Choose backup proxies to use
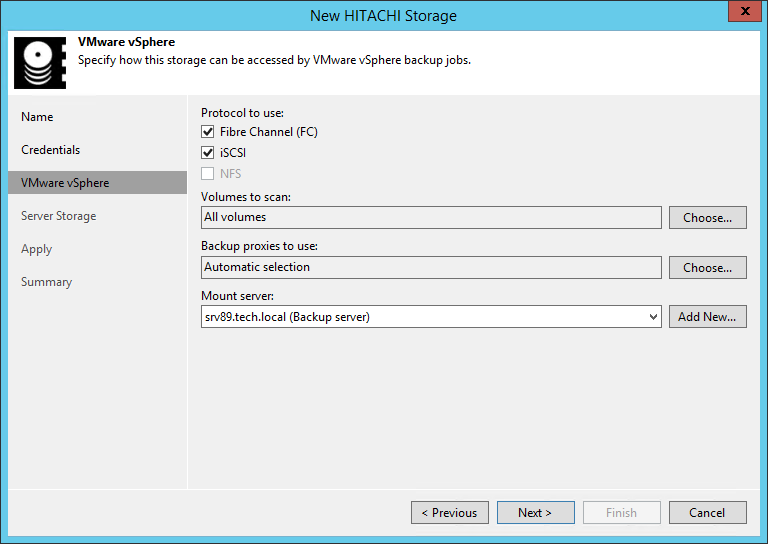The image size is (768, 544). click(x=707, y=267)
